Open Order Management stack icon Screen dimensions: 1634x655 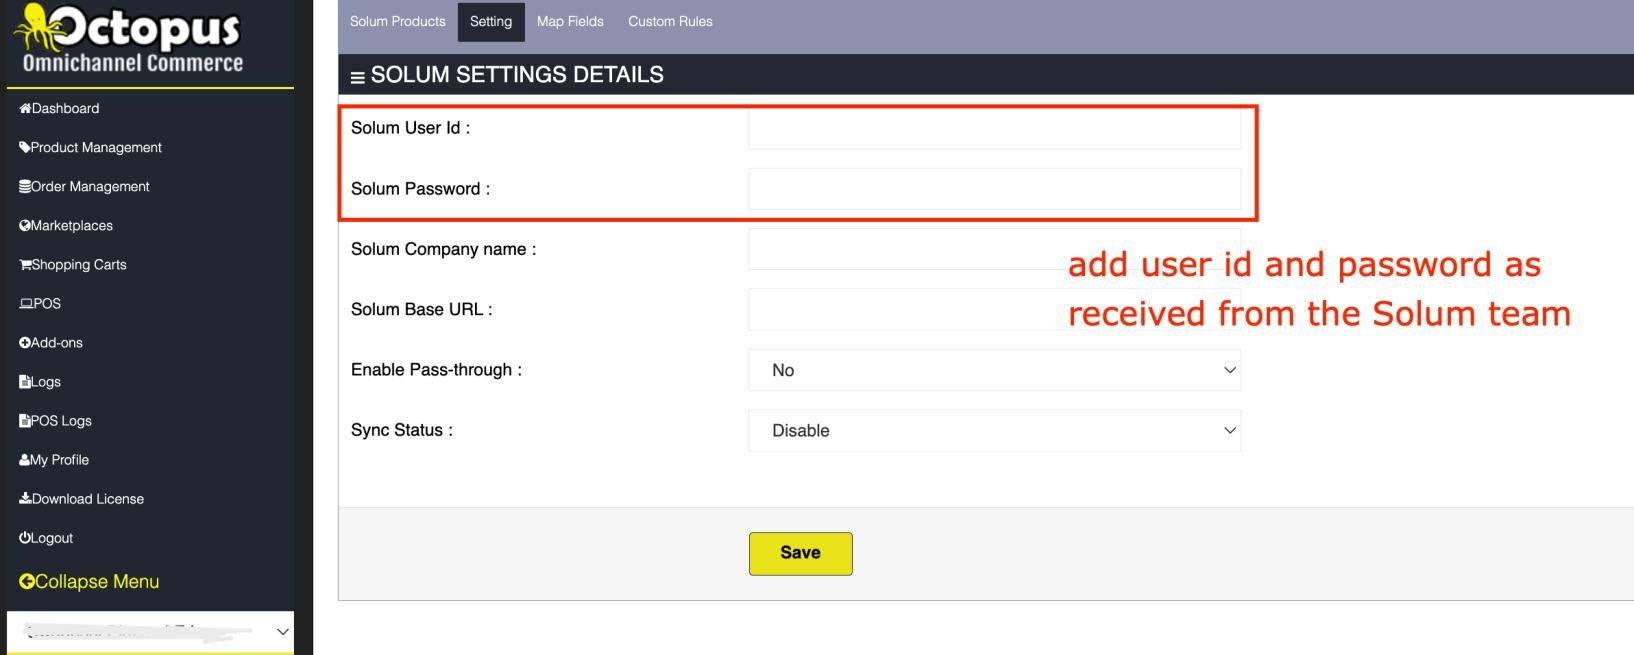click(25, 186)
